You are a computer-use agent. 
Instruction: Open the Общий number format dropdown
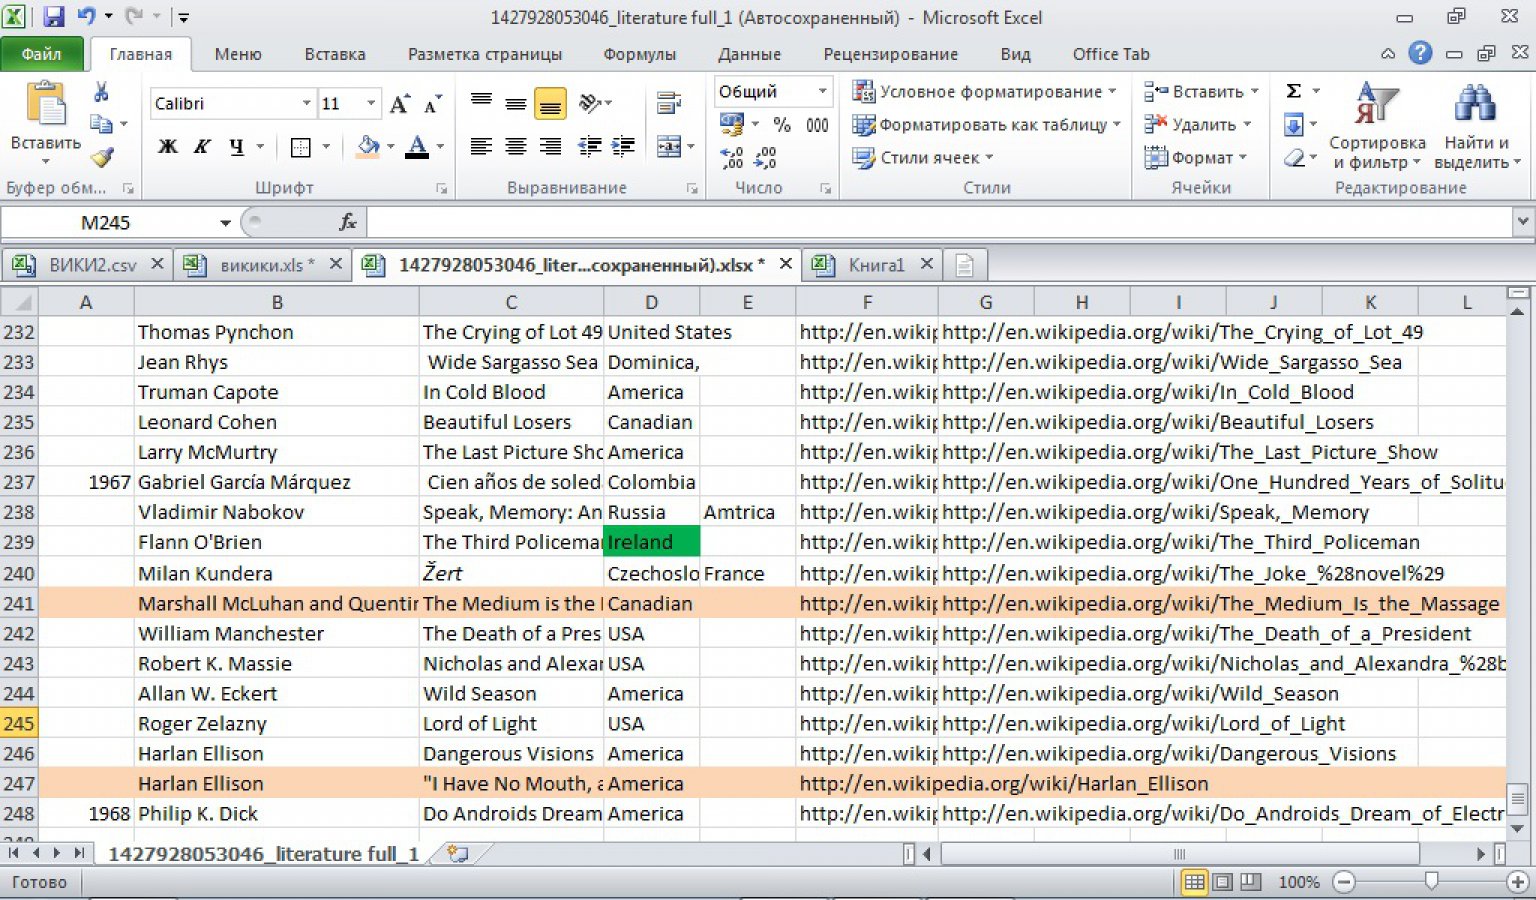[822, 91]
